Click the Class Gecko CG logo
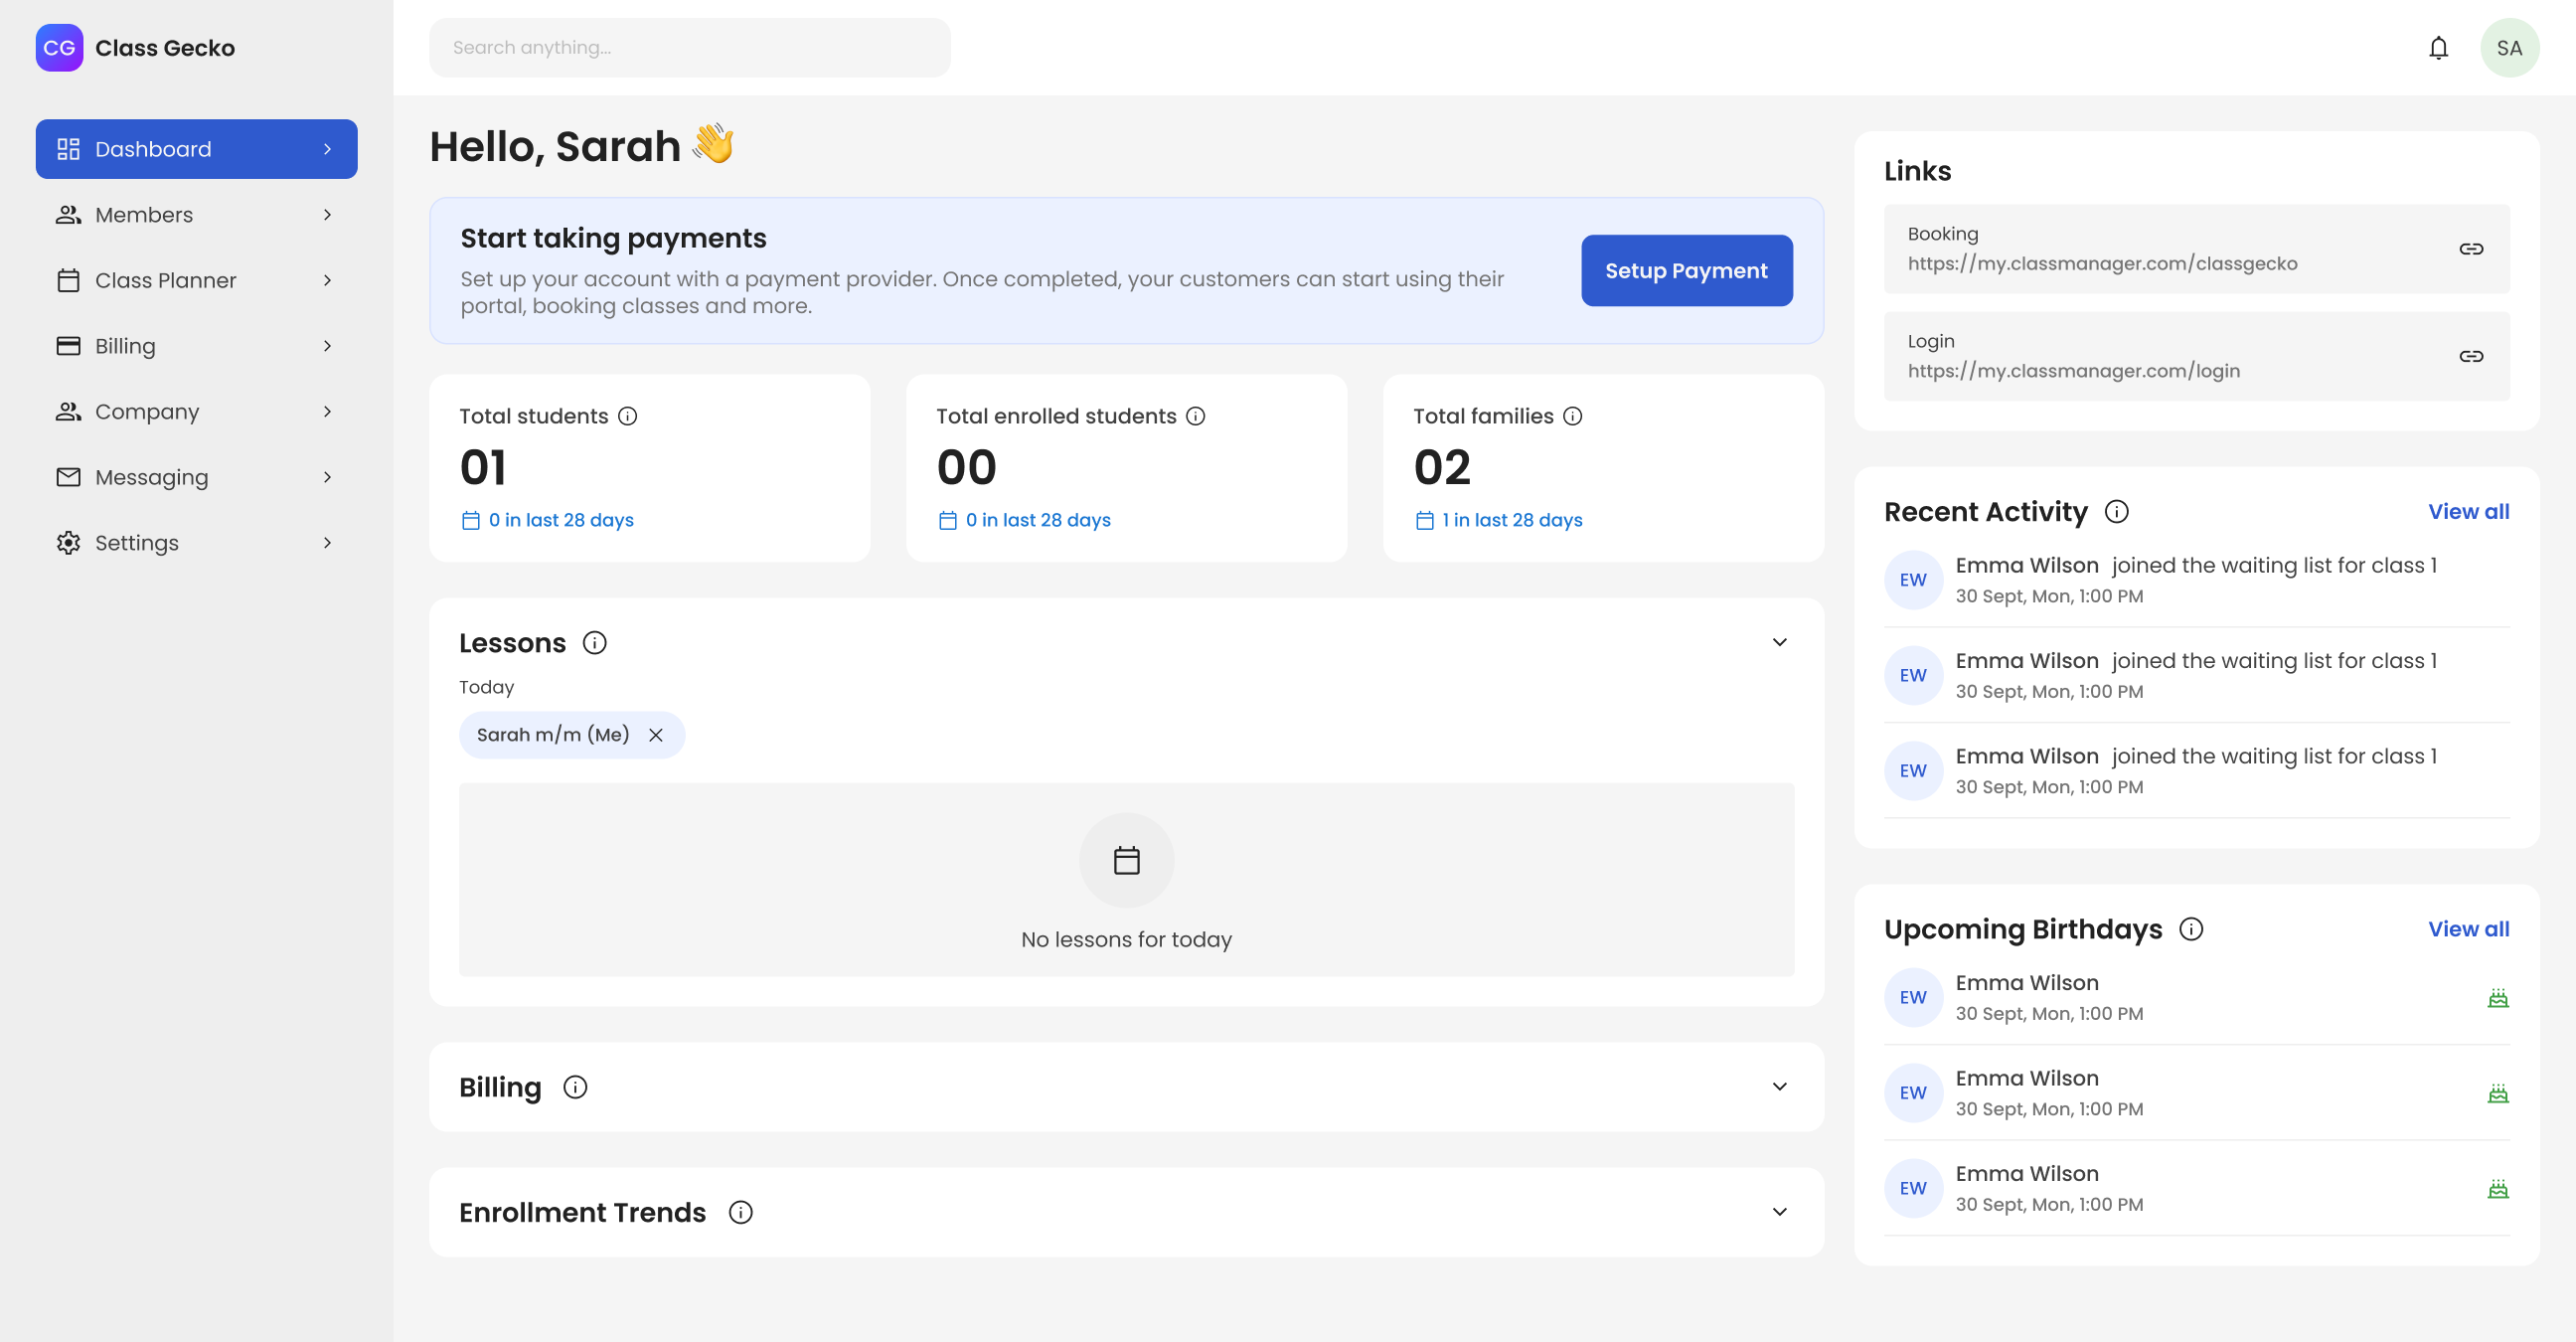 [59, 48]
